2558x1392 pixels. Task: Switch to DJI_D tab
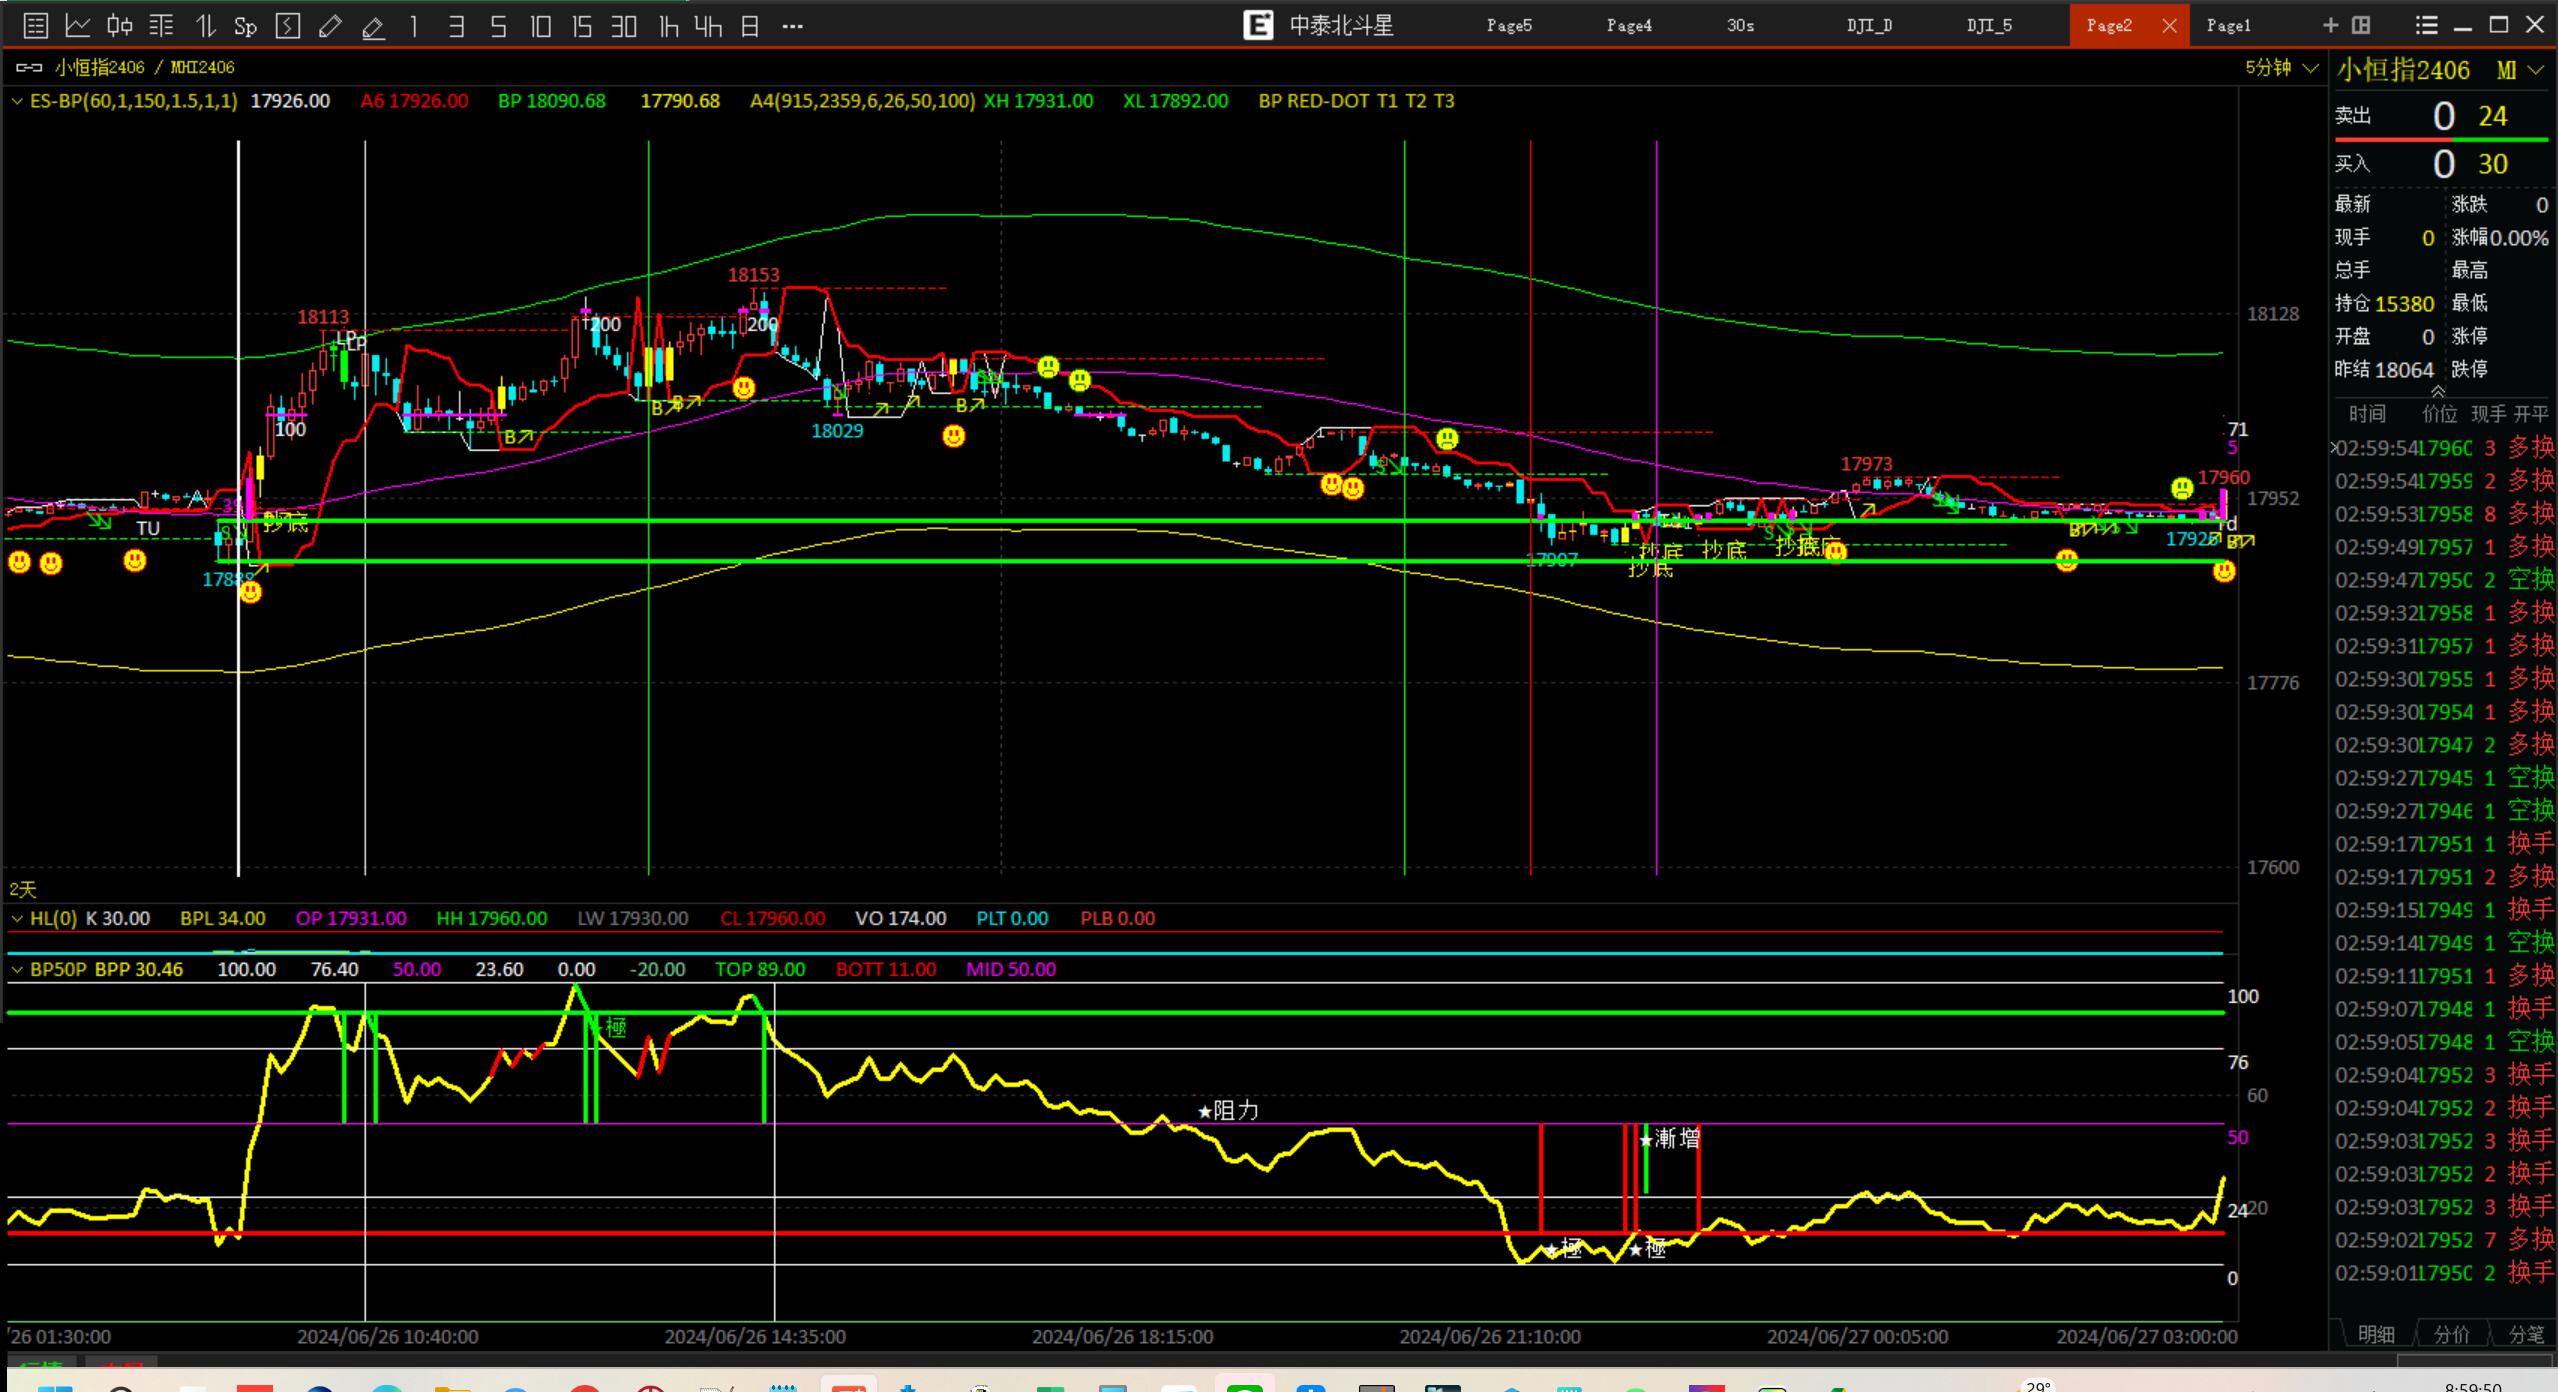(x=1869, y=26)
